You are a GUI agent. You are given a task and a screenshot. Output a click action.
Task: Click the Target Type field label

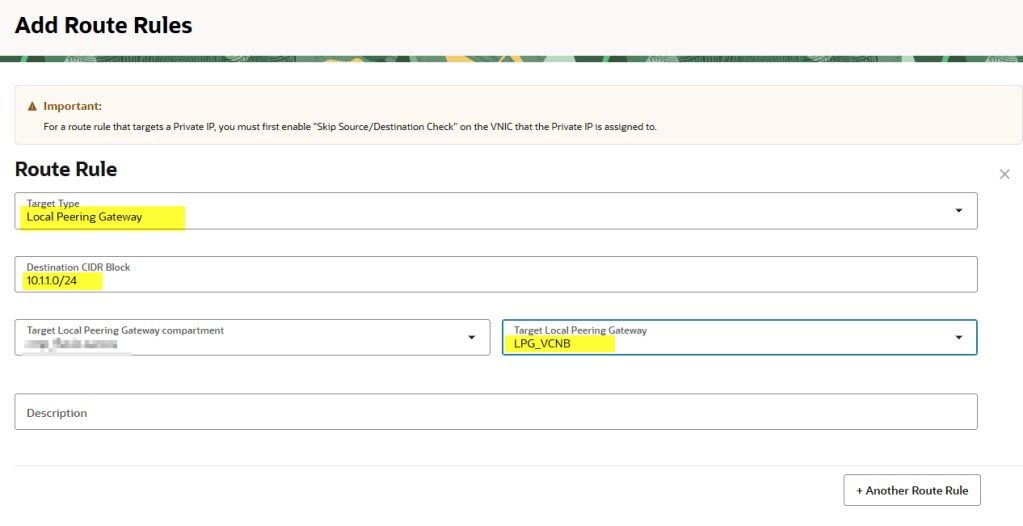(x=53, y=204)
